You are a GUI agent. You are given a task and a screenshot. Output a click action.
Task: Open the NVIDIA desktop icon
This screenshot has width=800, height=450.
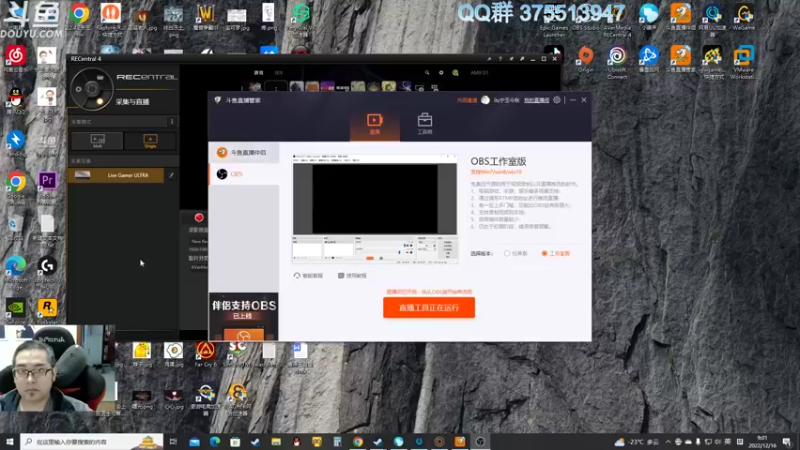(x=16, y=310)
